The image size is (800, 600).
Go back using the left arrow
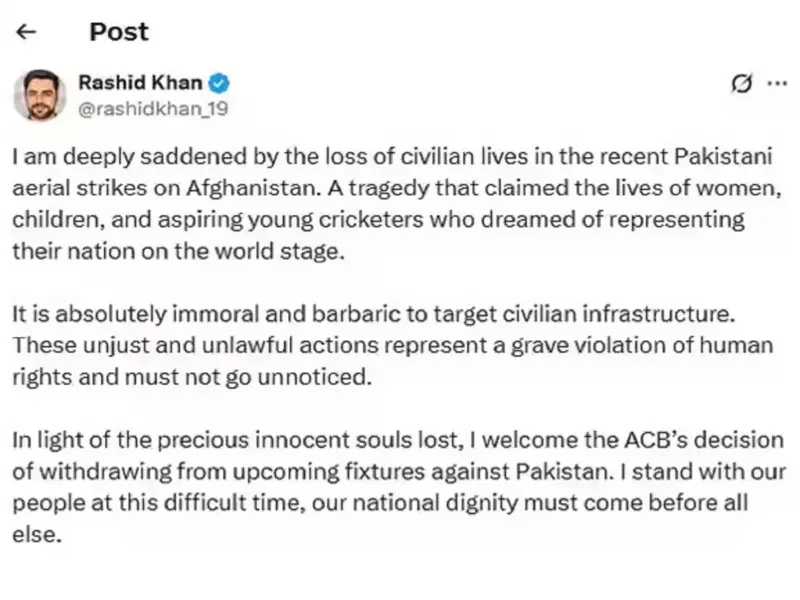click(x=27, y=31)
